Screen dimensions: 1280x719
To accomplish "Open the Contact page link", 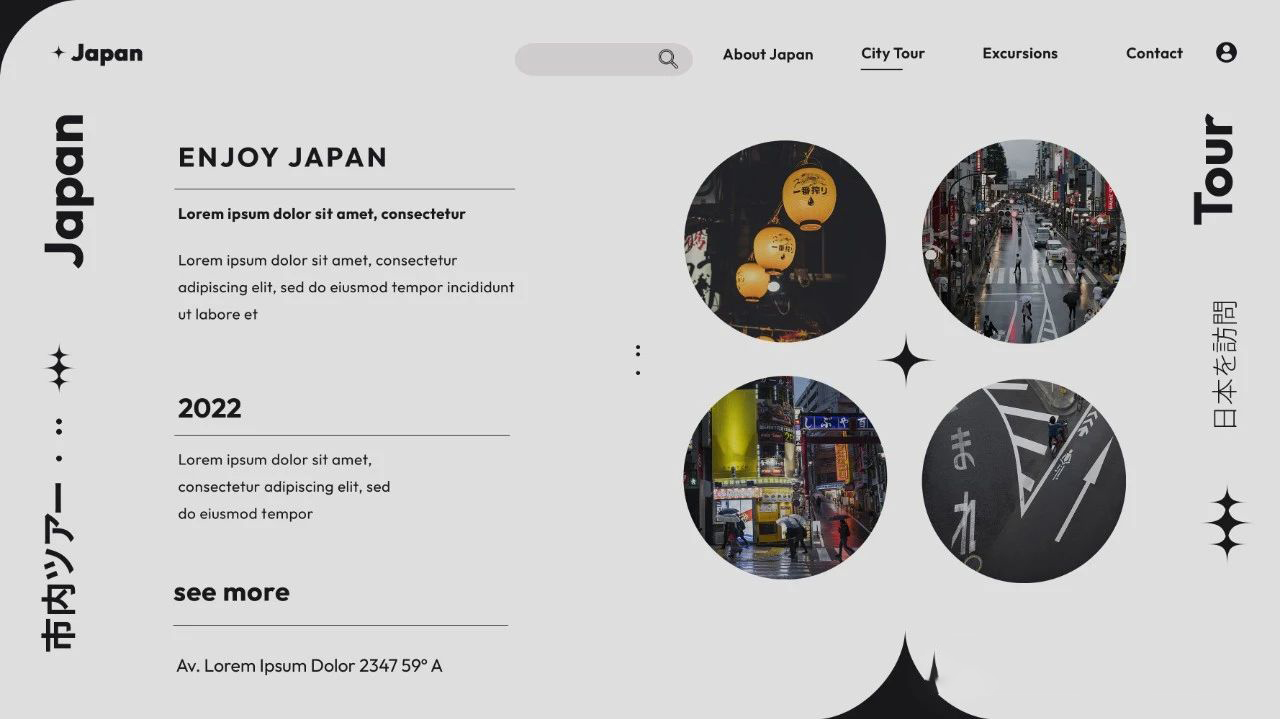I will click(x=1154, y=54).
